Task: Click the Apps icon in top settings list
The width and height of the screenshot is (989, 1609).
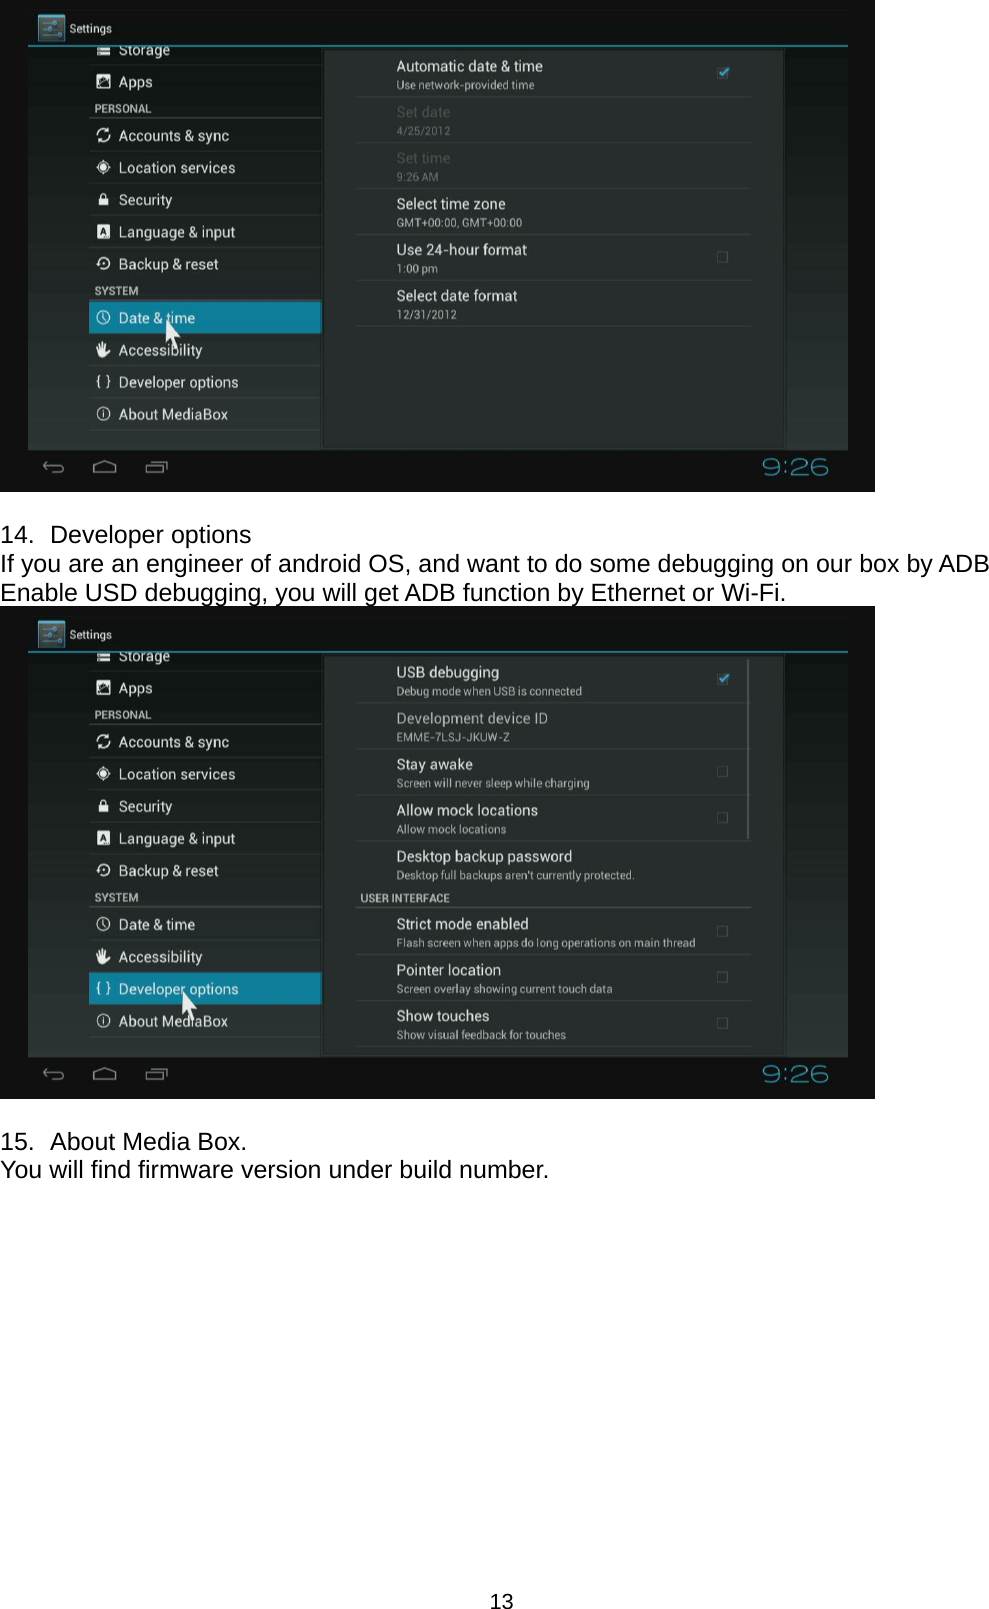Action: pos(103,82)
